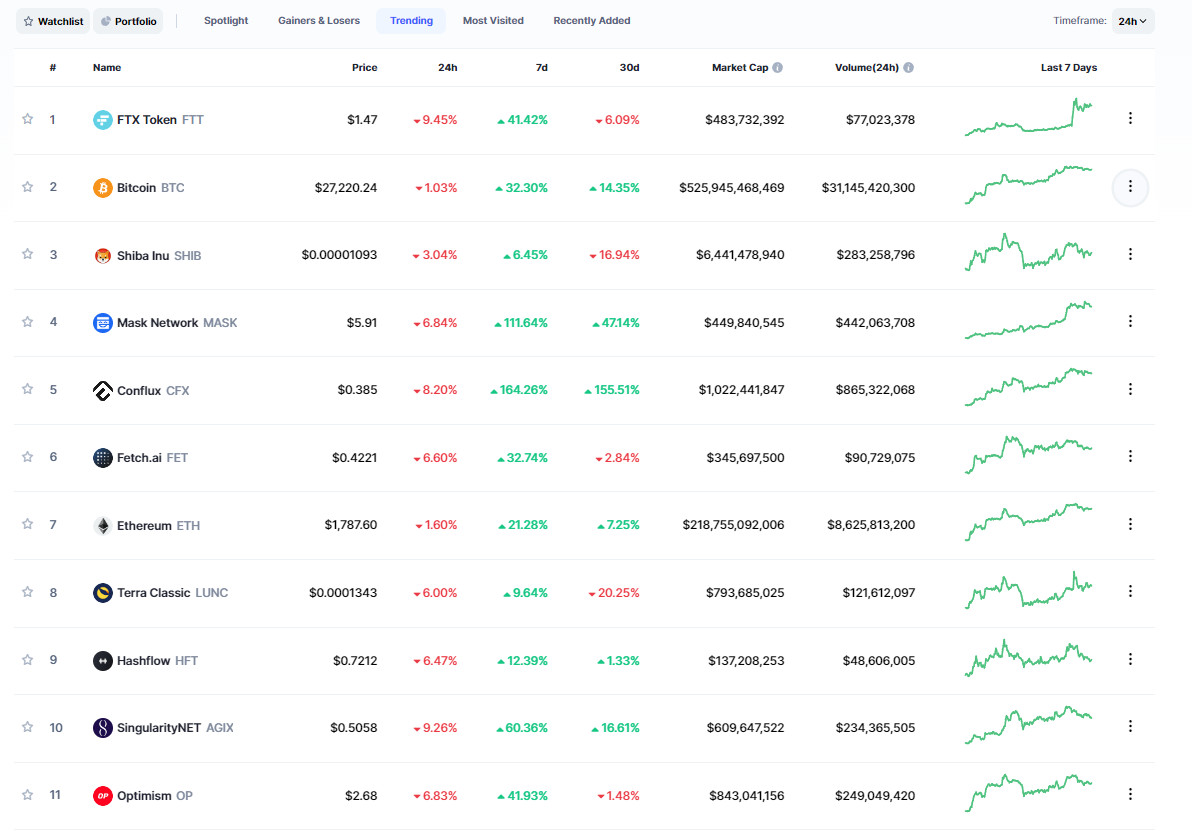The width and height of the screenshot is (1192, 837).
Task: Open the Timeframe 24h dropdown
Action: (1132, 21)
